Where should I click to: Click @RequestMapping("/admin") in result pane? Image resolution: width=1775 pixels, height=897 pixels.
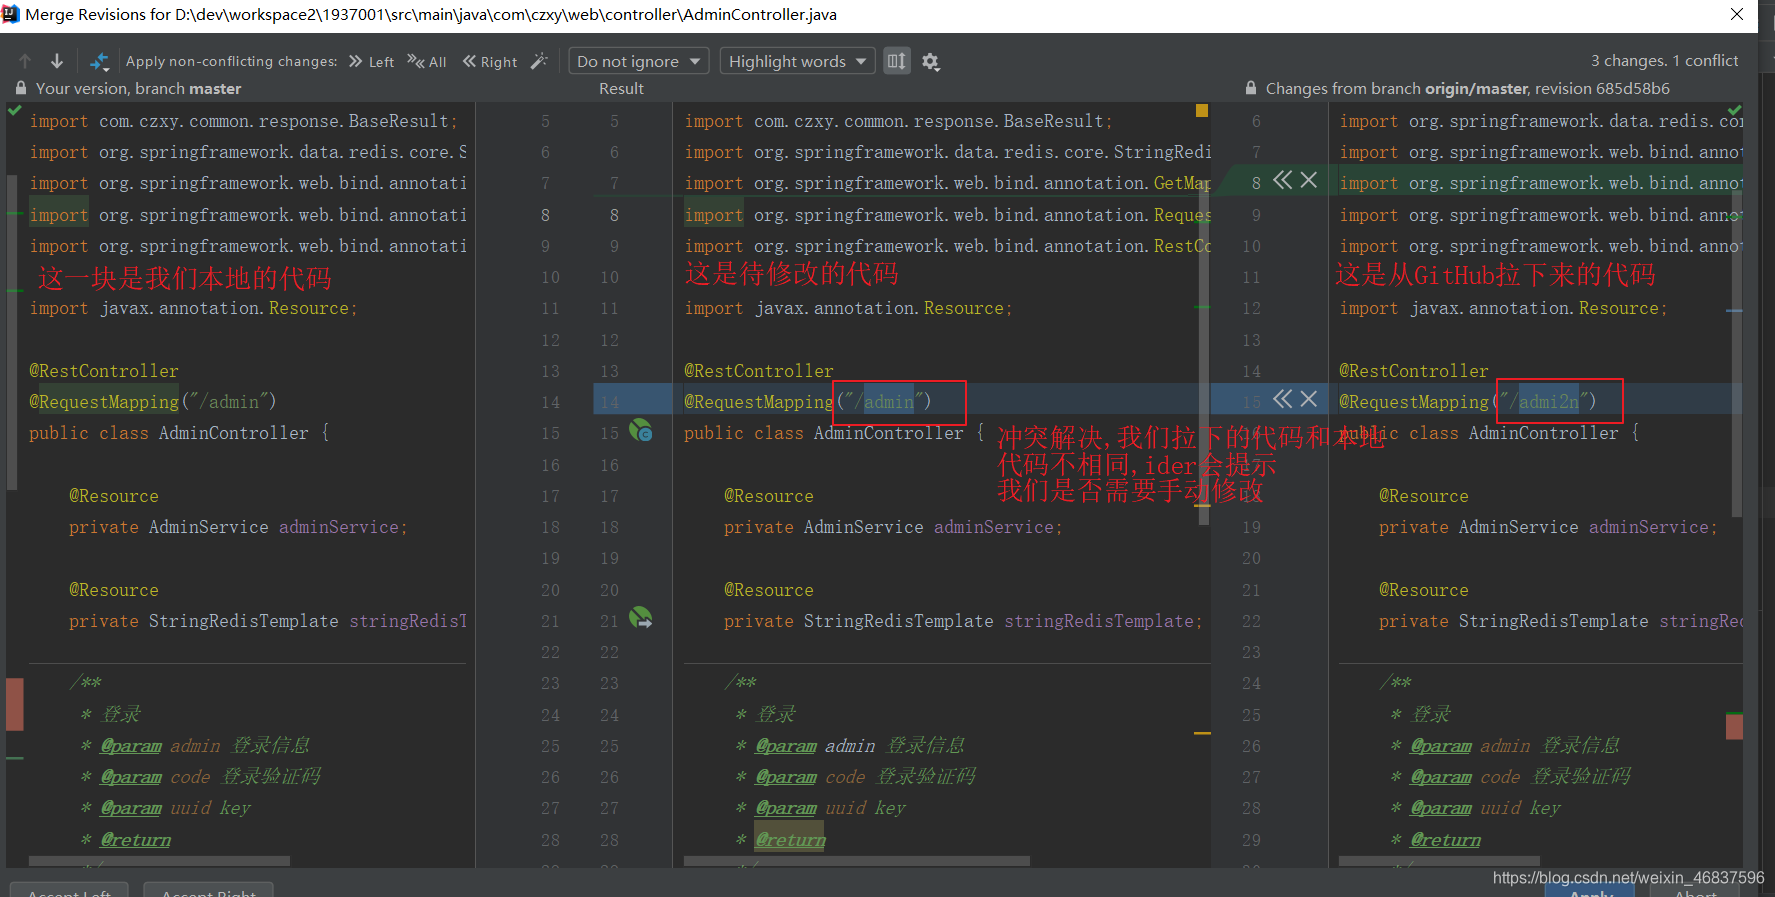click(x=808, y=402)
